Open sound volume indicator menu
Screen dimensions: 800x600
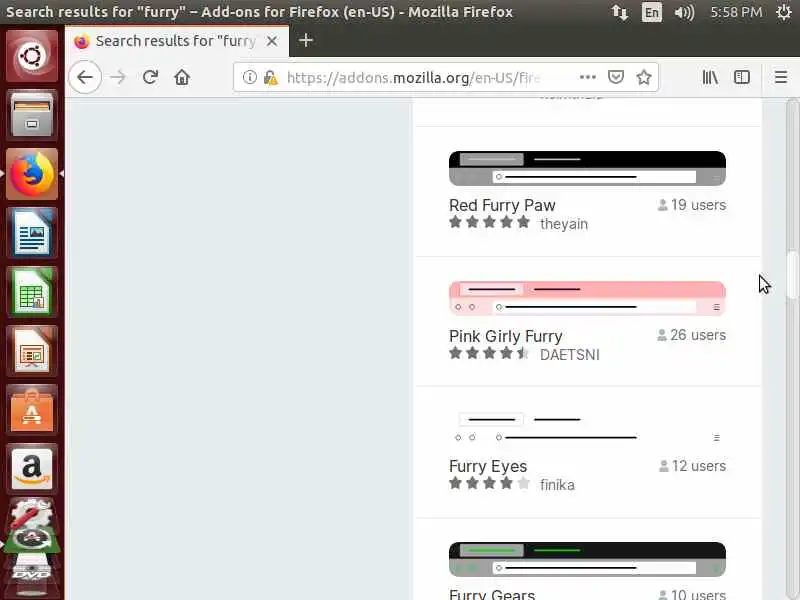coord(684,12)
